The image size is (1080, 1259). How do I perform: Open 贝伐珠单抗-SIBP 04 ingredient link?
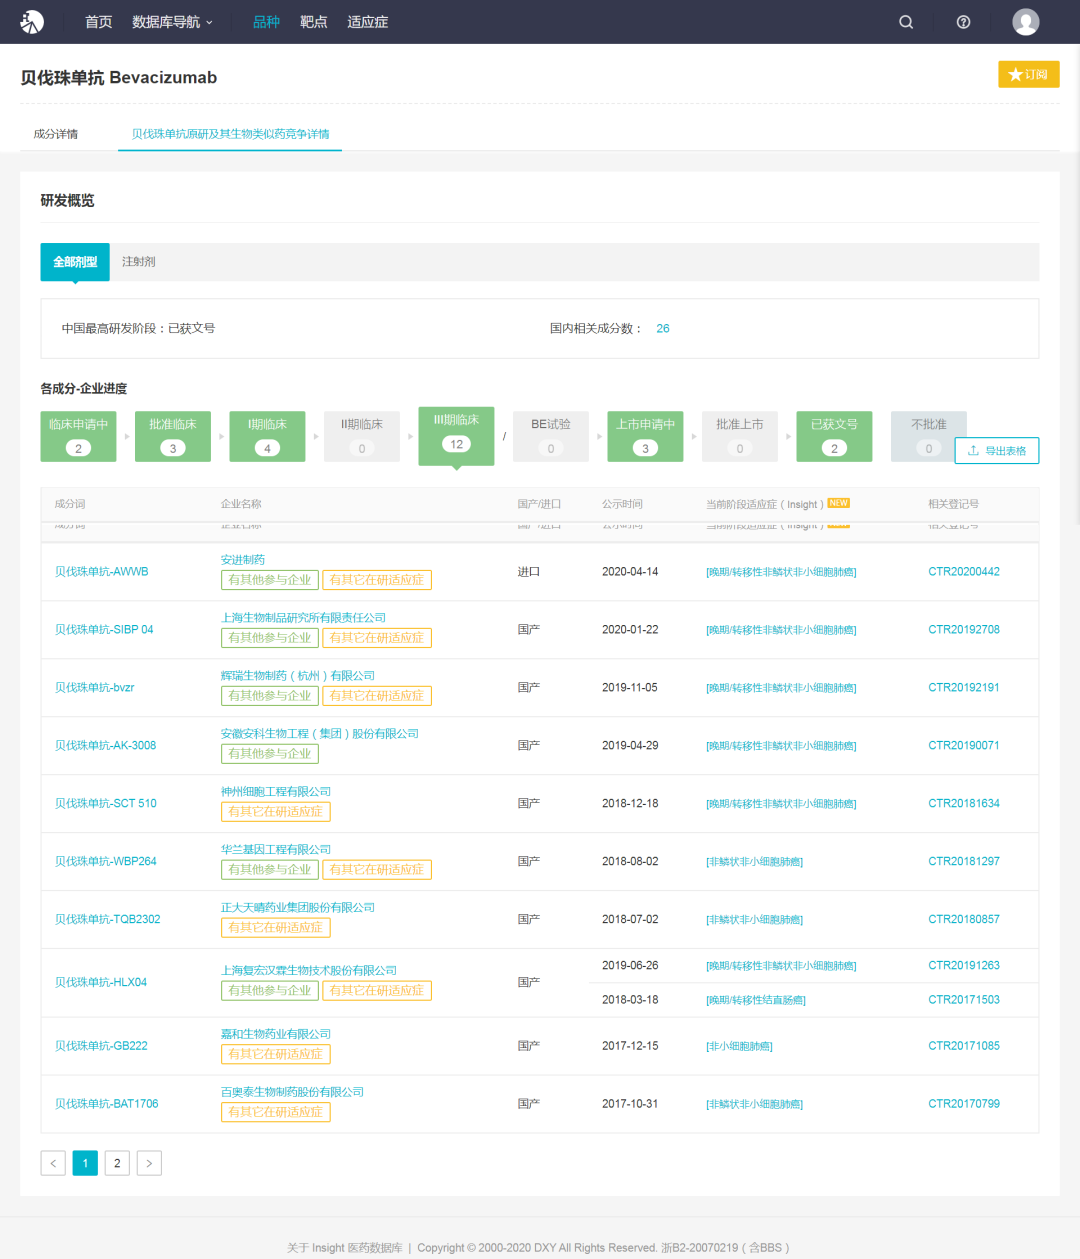(x=104, y=630)
